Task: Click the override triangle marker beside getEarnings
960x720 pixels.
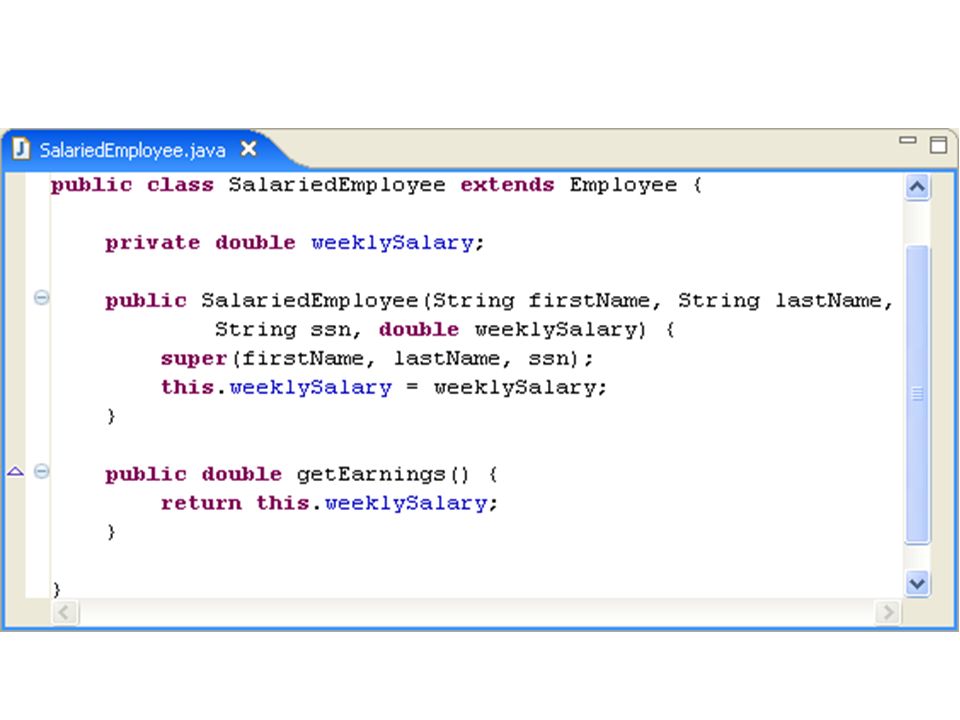Action: tap(15, 471)
